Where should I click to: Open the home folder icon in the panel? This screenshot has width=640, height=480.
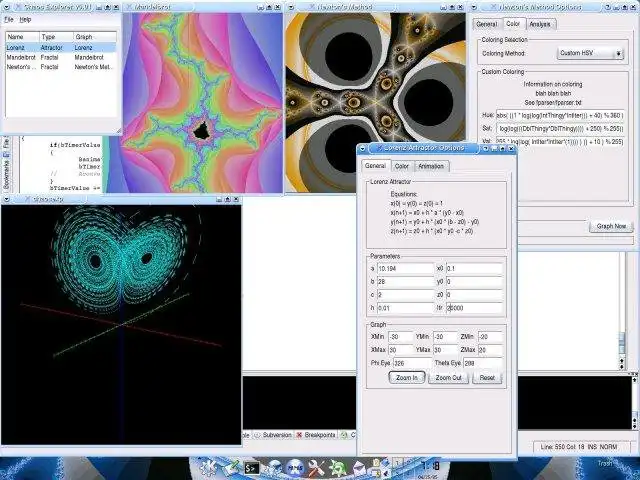(x=272, y=467)
